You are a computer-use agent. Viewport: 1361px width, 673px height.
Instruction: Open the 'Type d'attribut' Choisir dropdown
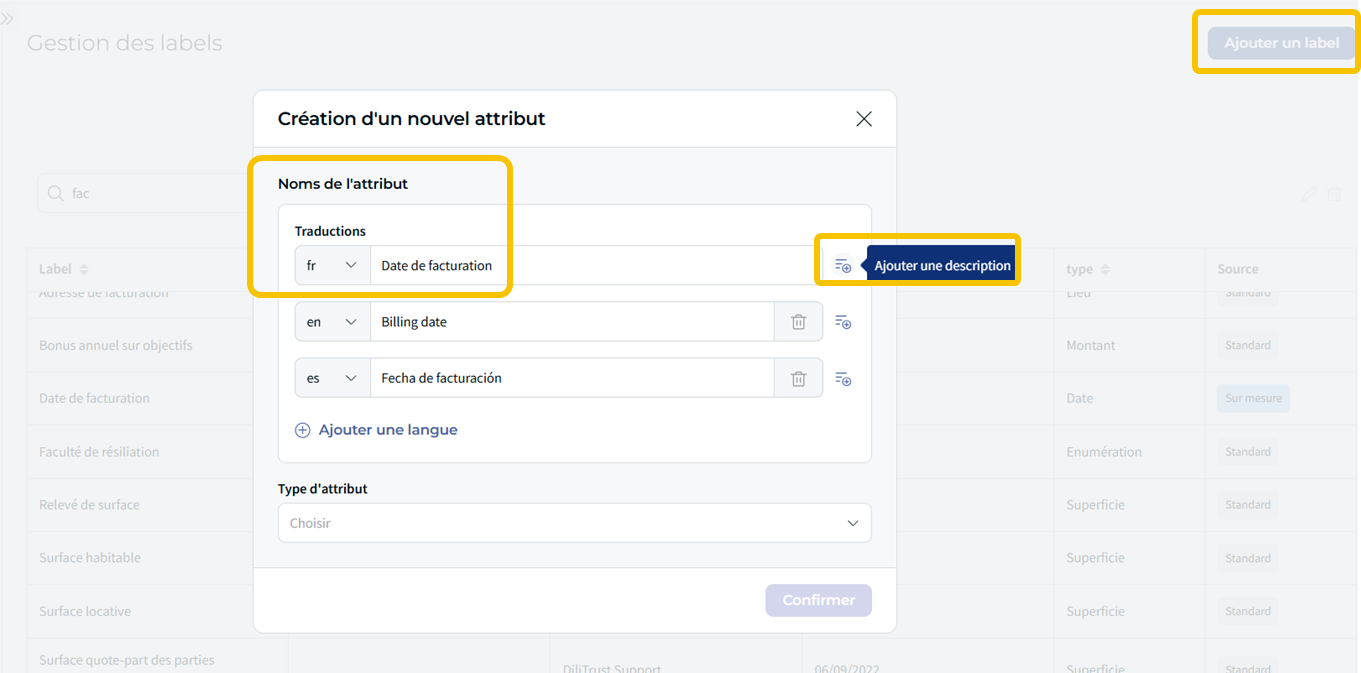(575, 523)
